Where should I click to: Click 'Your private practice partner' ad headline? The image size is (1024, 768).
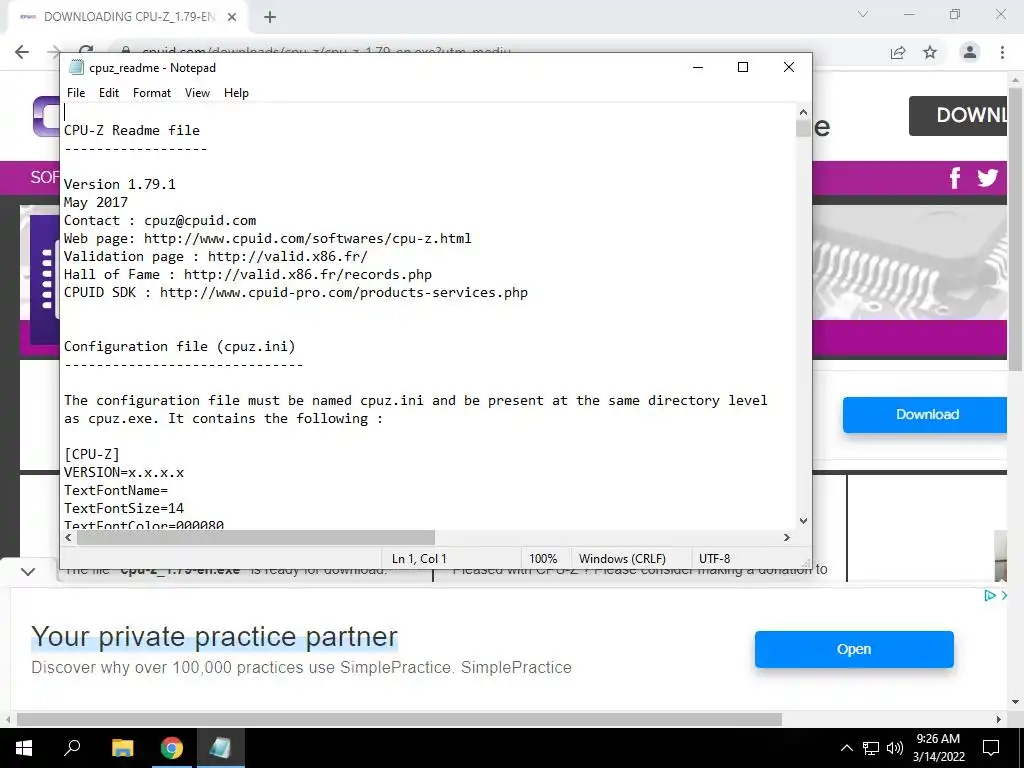(x=214, y=637)
